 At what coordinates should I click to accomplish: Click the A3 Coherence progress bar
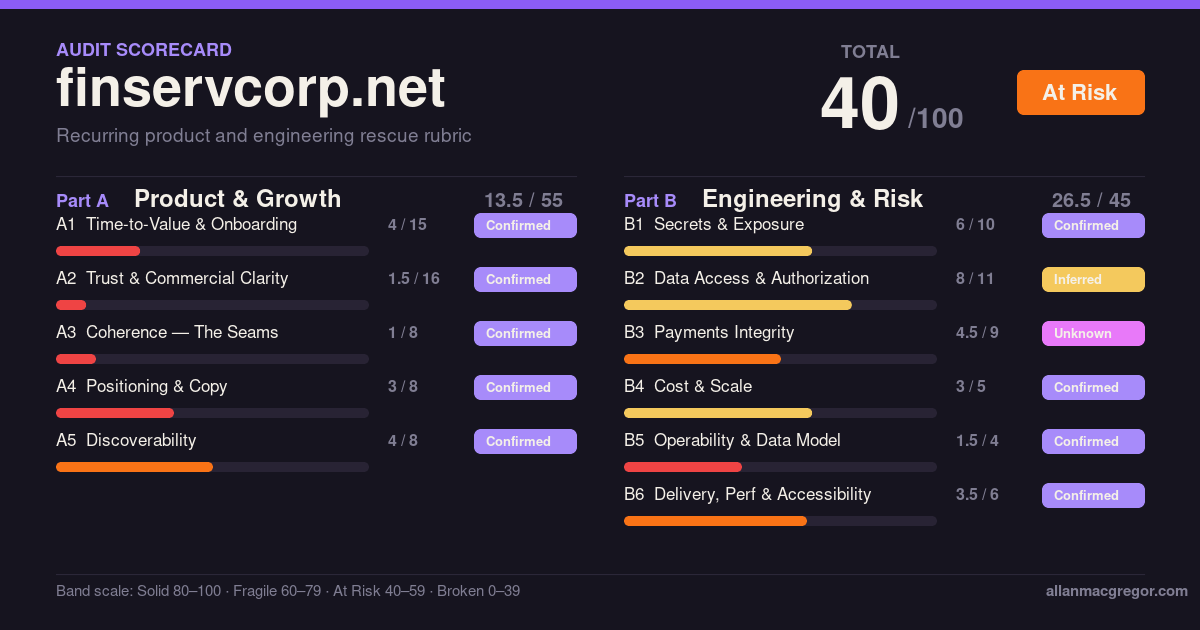coord(212,359)
